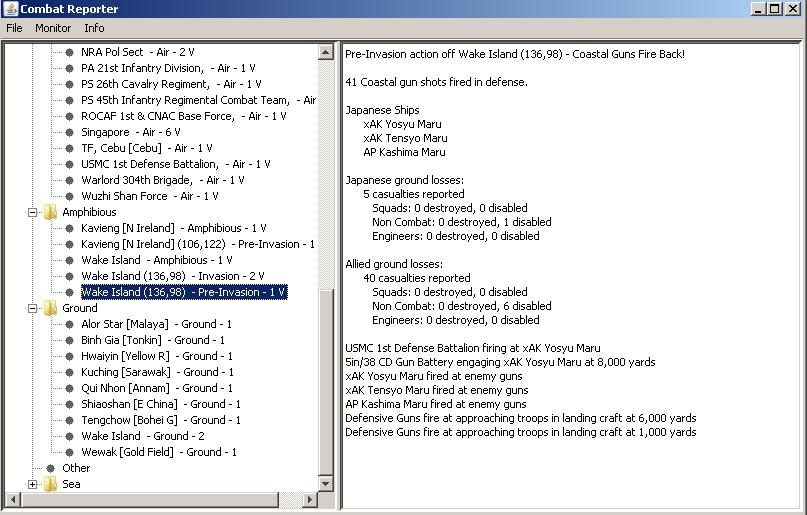Select Kavieng [N Ireland] - Amphibious - 1 V
Image resolution: width=807 pixels, height=515 pixels.
pyautogui.click(x=174, y=228)
